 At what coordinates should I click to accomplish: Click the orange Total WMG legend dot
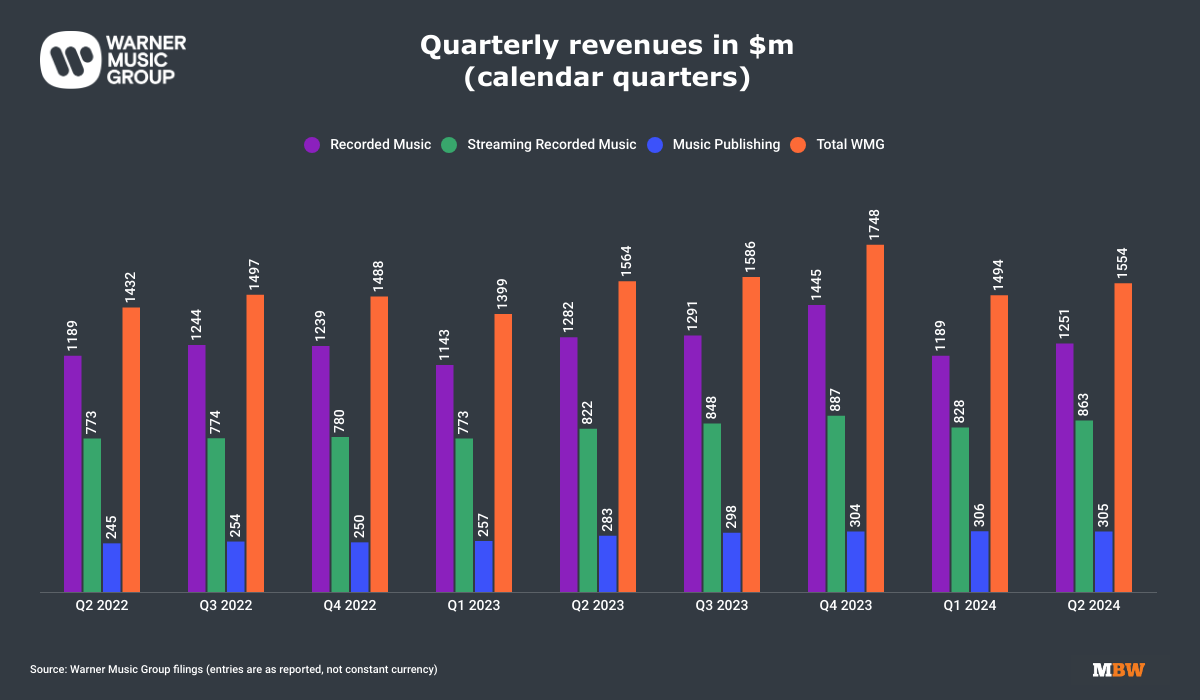click(x=799, y=144)
